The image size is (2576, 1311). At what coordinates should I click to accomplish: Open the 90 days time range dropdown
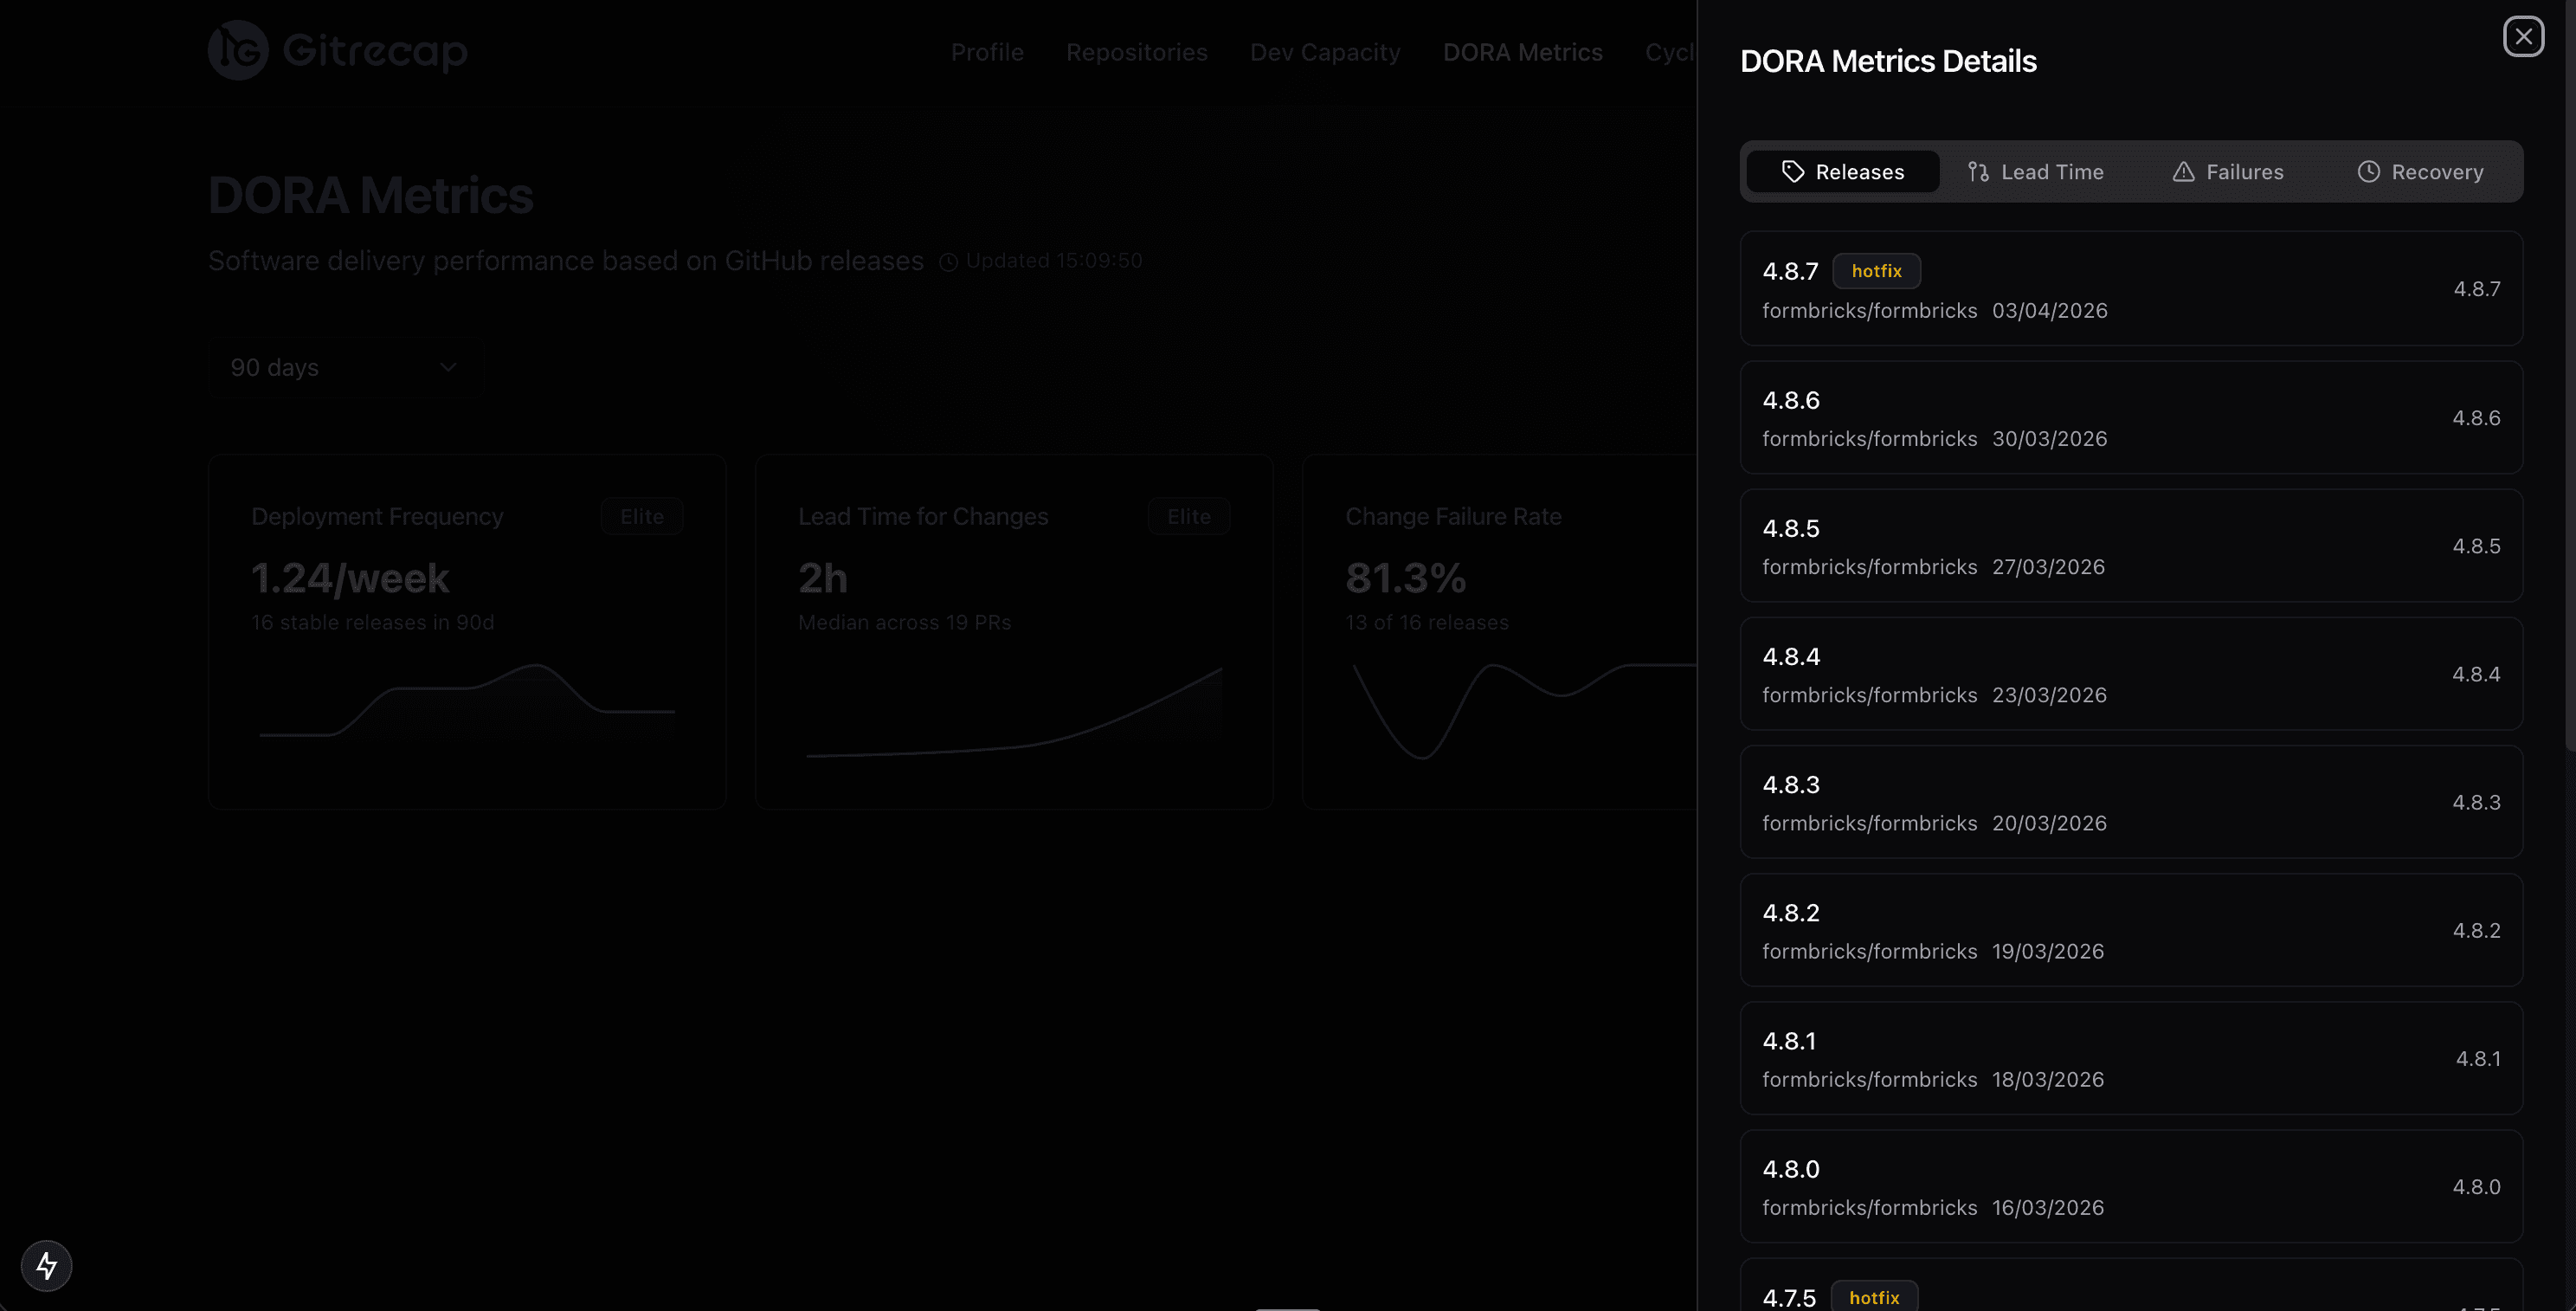[344, 367]
